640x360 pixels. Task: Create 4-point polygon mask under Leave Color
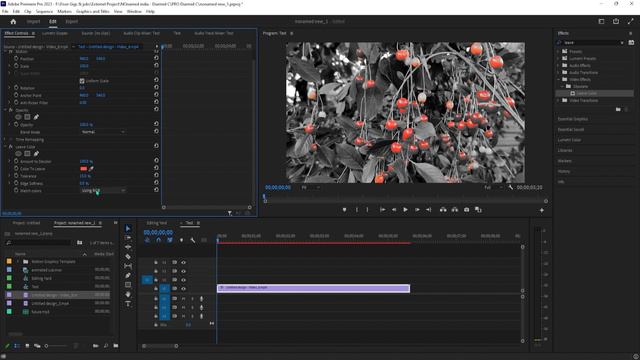point(27,153)
